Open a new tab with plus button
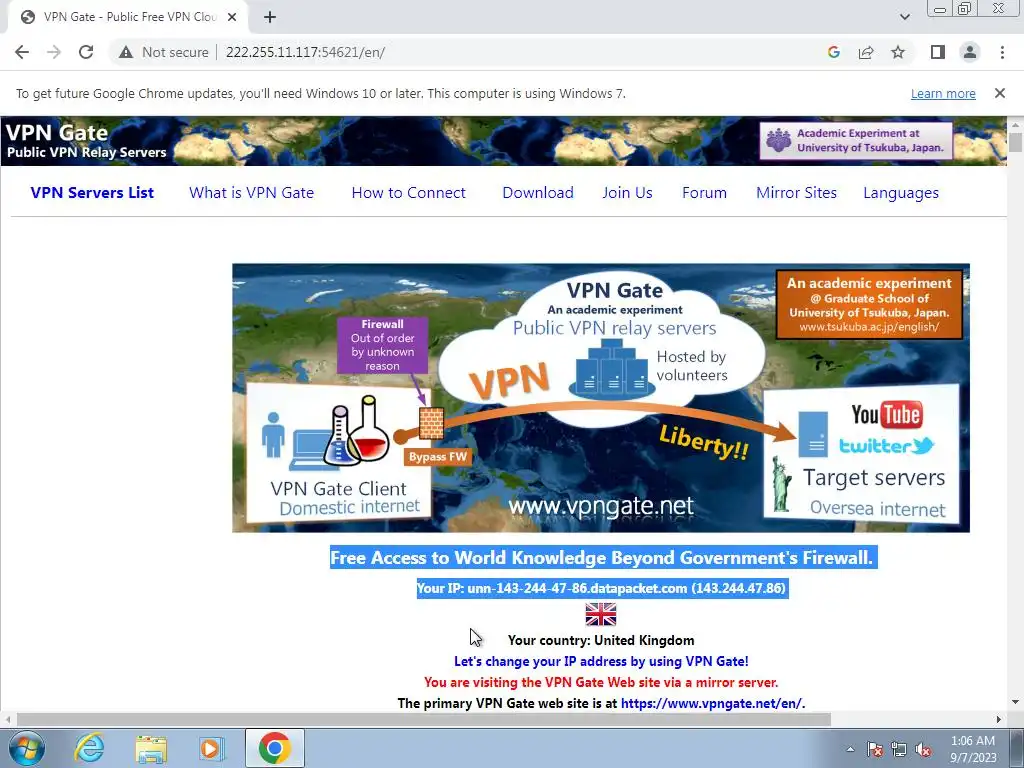This screenshot has width=1024, height=768. click(x=270, y=17)
